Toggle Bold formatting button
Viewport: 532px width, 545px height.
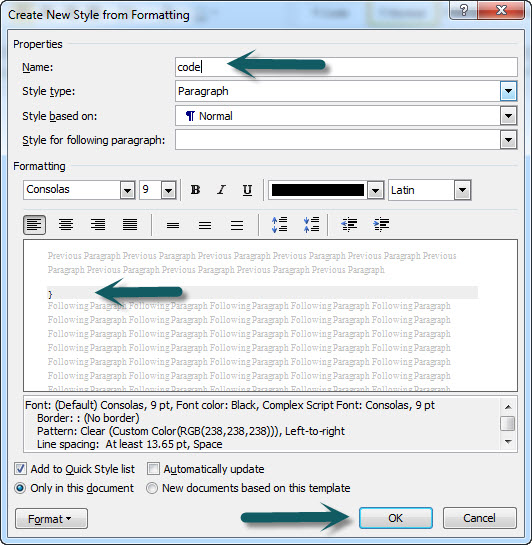tap(195, 190)
